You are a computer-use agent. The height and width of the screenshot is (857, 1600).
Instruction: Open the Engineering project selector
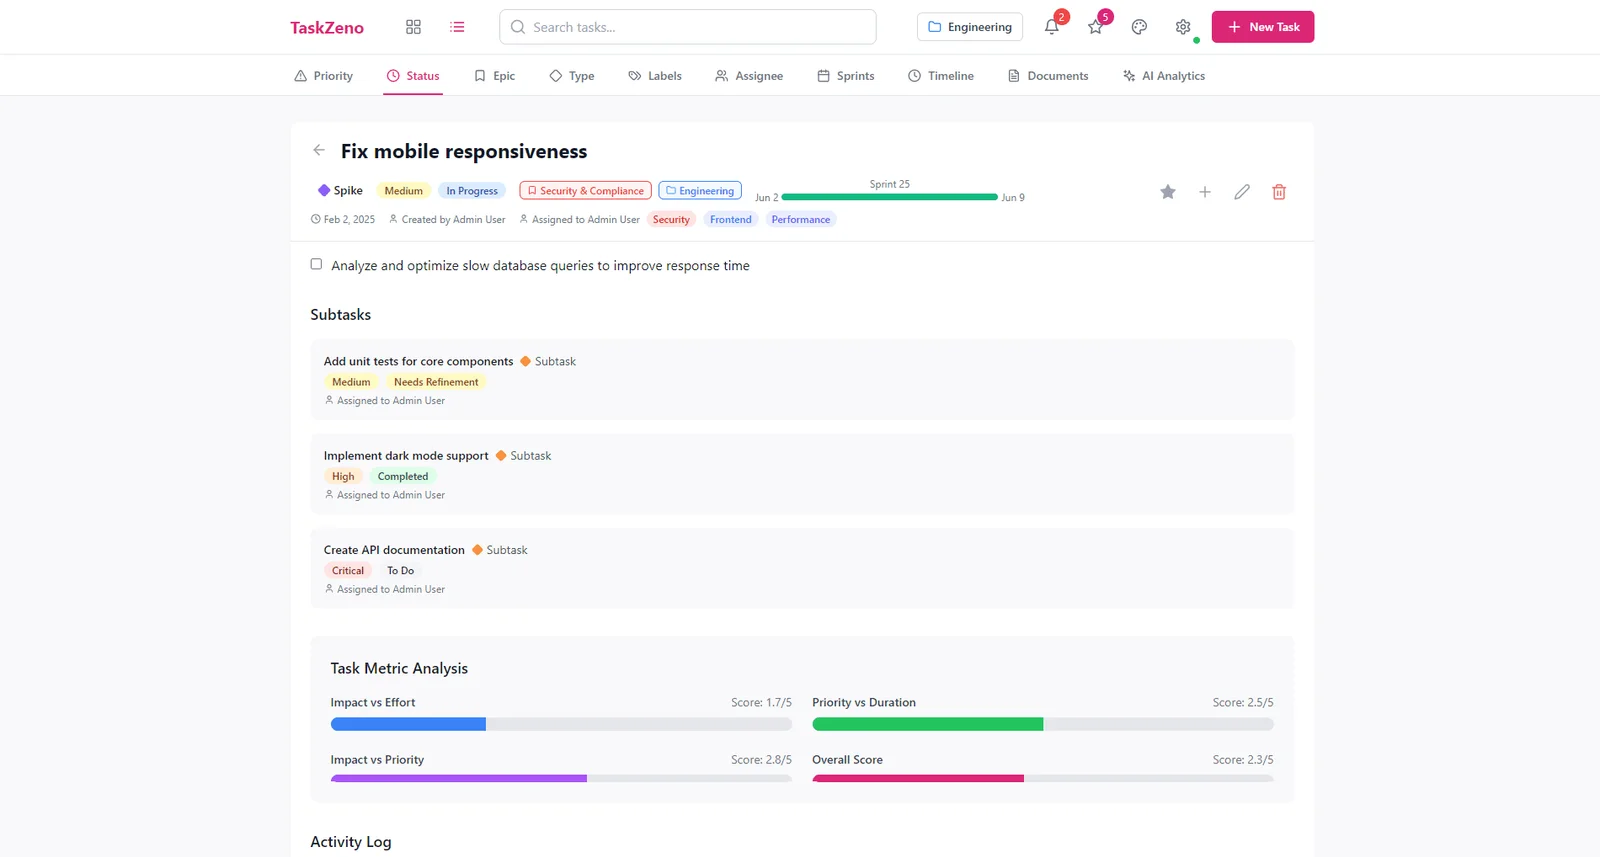(x=970, y=27)
